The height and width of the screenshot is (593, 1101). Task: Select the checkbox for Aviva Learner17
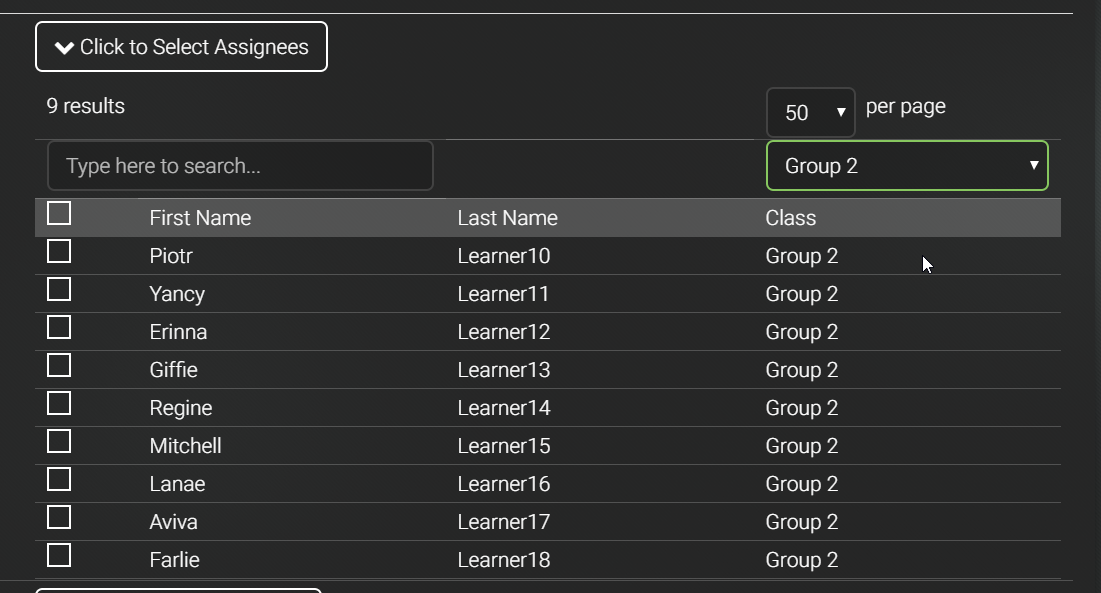pos(59,517)
